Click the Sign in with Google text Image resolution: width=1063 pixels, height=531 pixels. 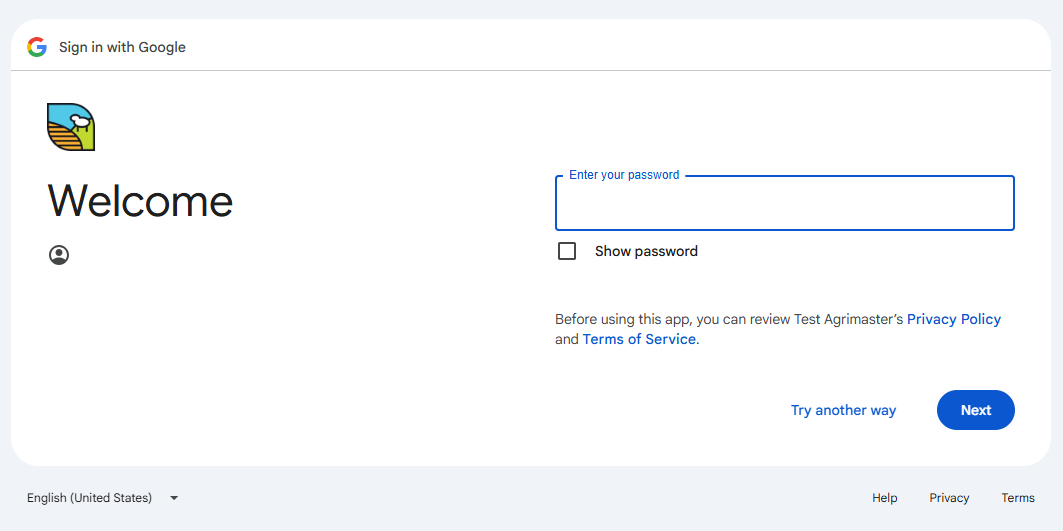click(x=122, y=47)
